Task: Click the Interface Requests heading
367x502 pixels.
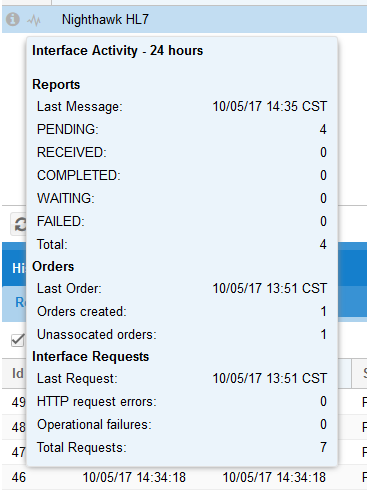Action: pos(90,357)
